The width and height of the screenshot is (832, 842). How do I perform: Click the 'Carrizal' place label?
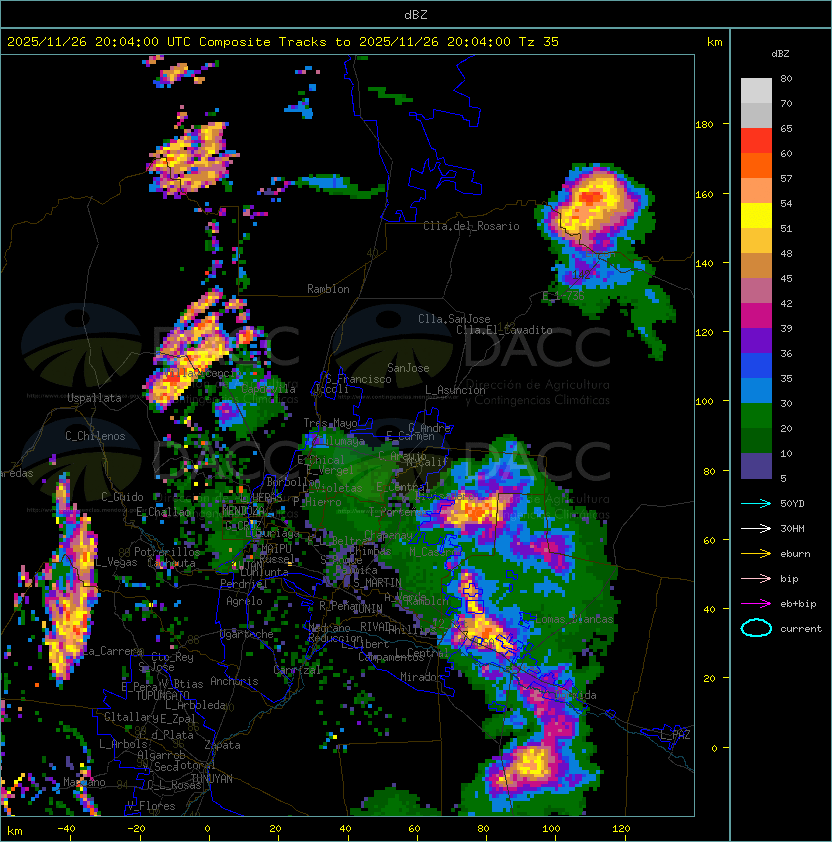[297, 670]
